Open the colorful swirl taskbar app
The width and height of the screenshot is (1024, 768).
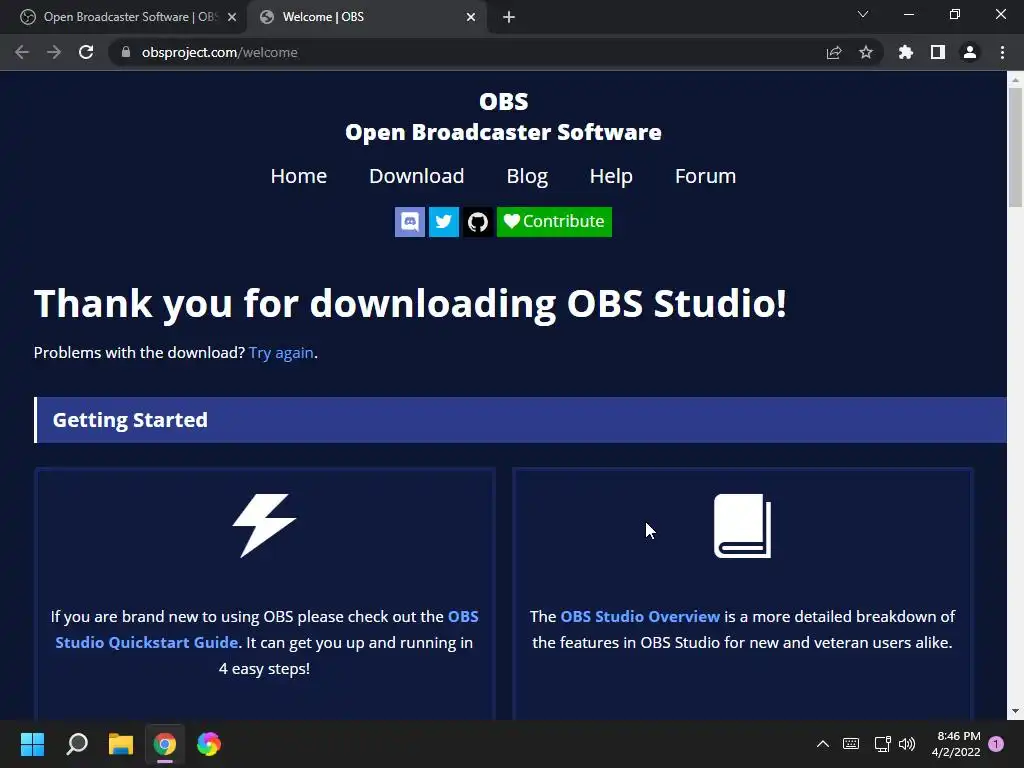(209, 744)
